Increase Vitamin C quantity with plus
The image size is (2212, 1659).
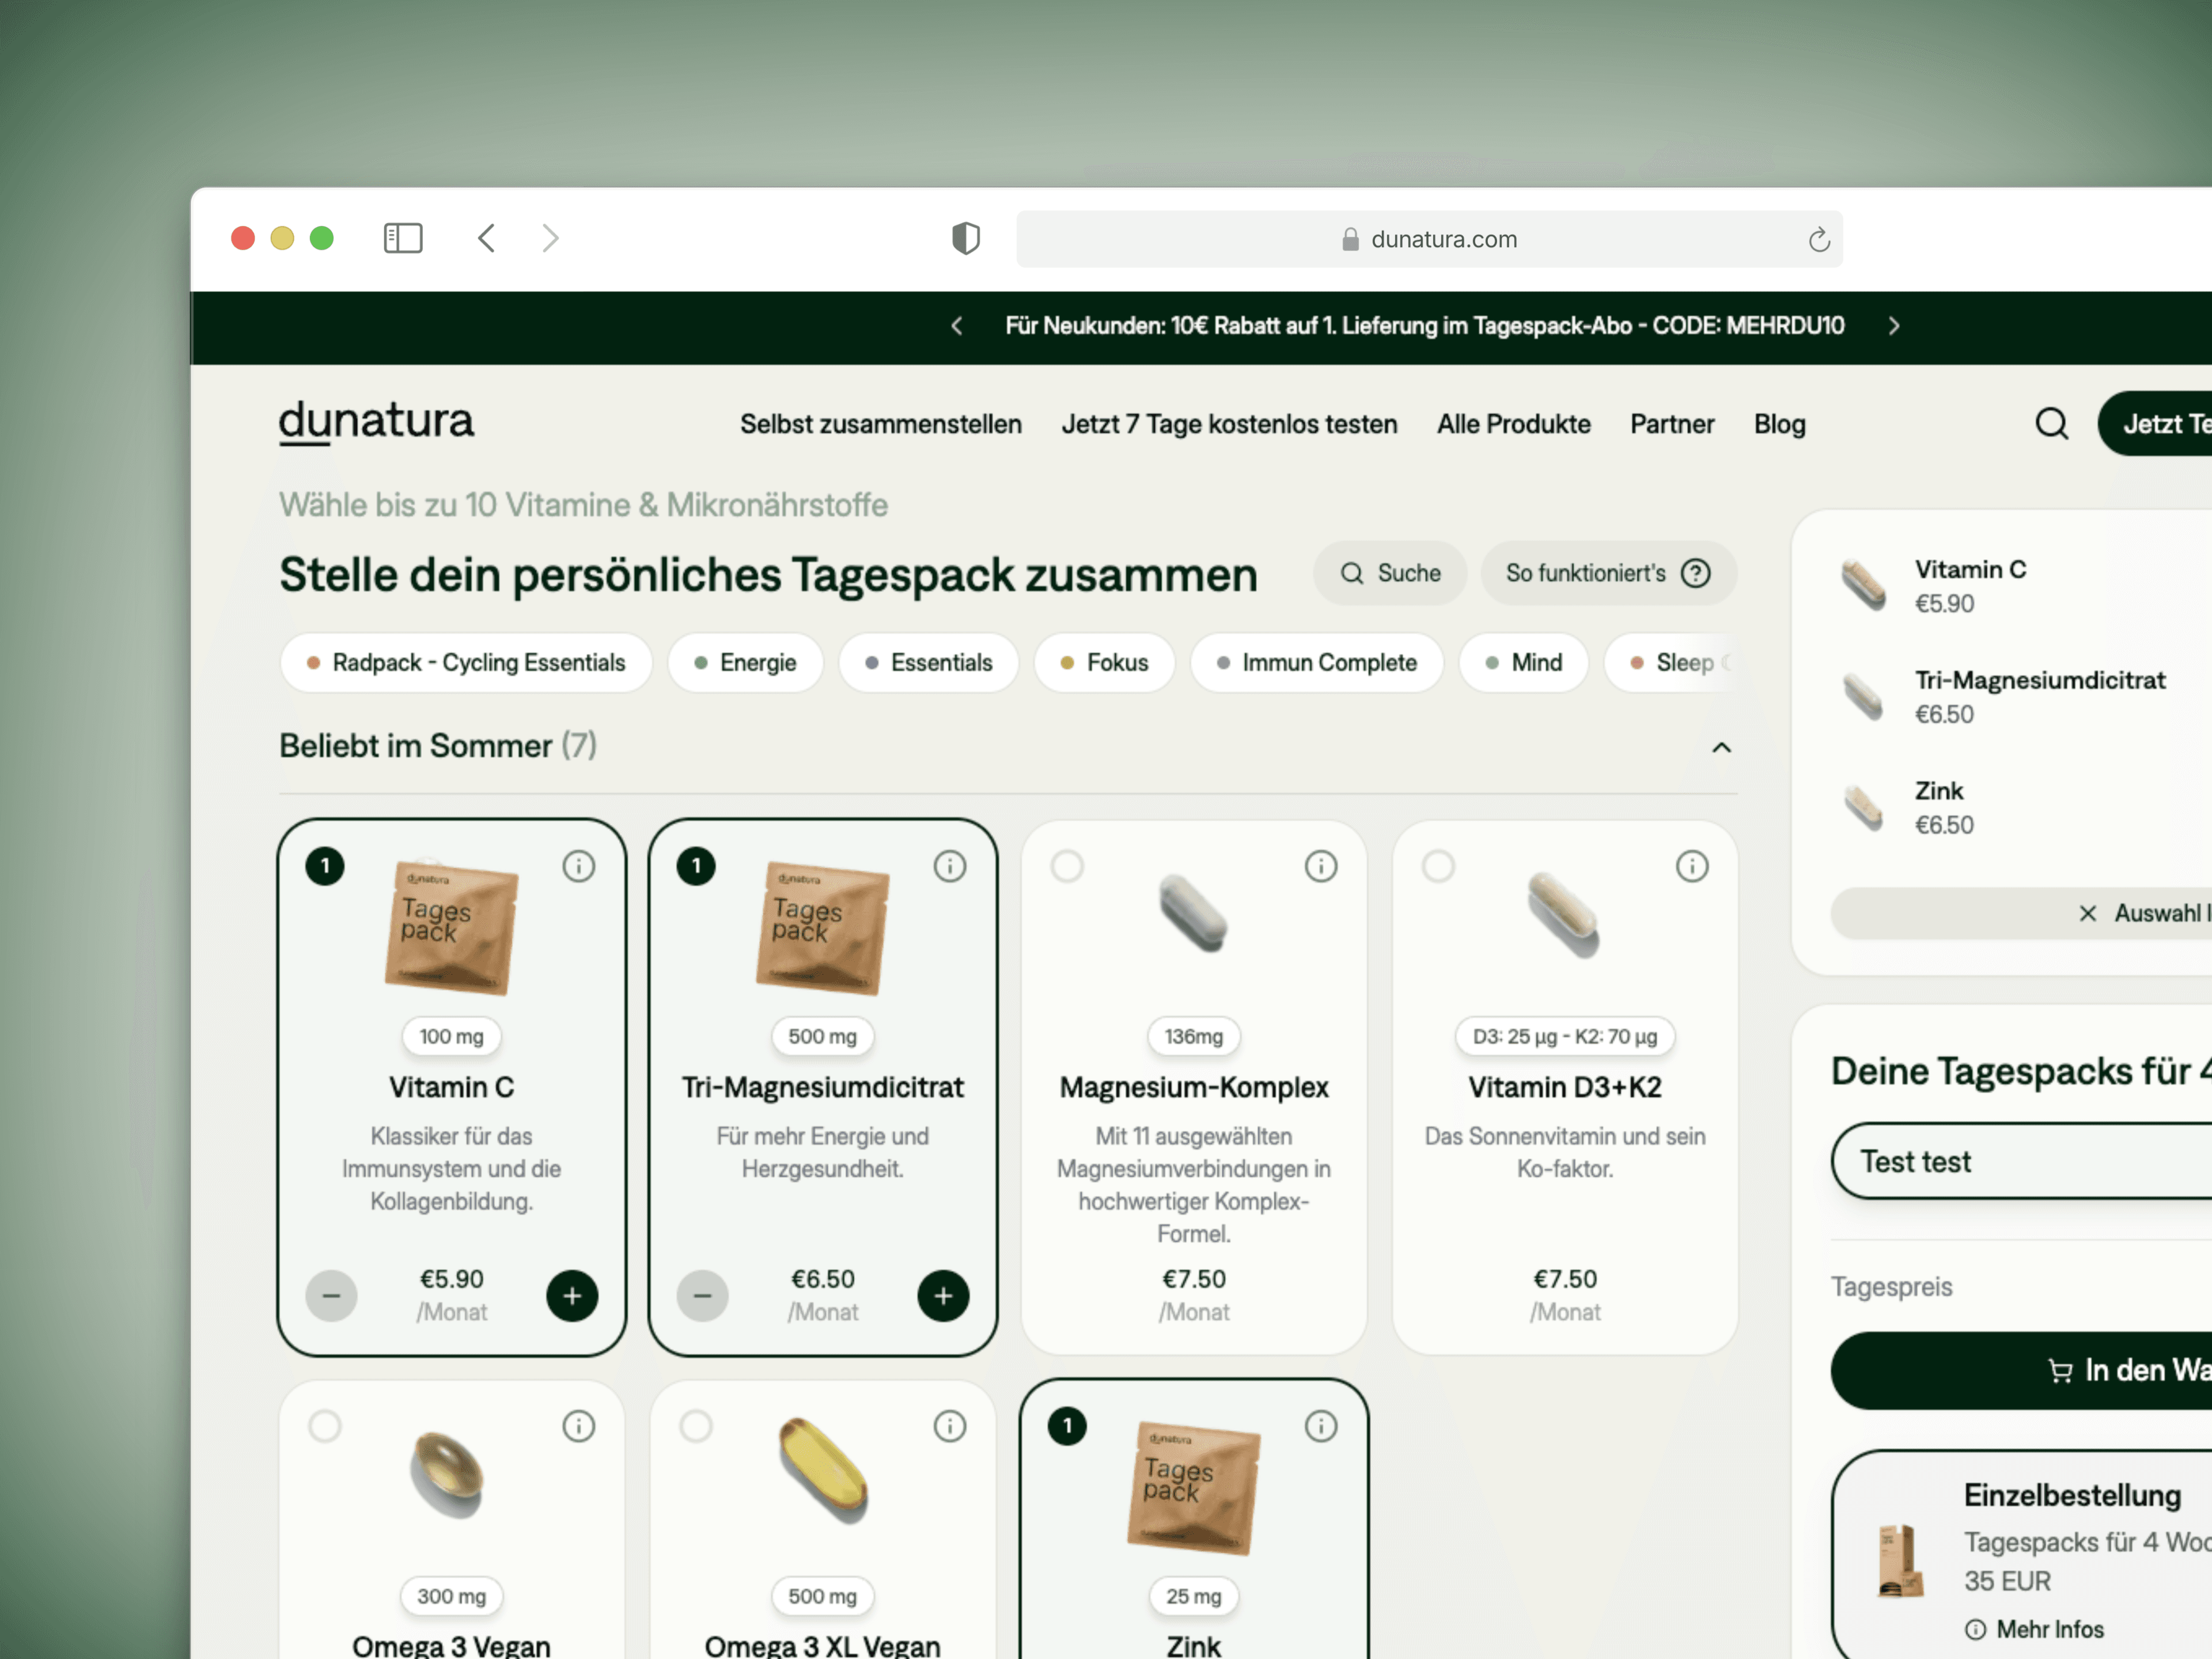(x=572, y=1296)
